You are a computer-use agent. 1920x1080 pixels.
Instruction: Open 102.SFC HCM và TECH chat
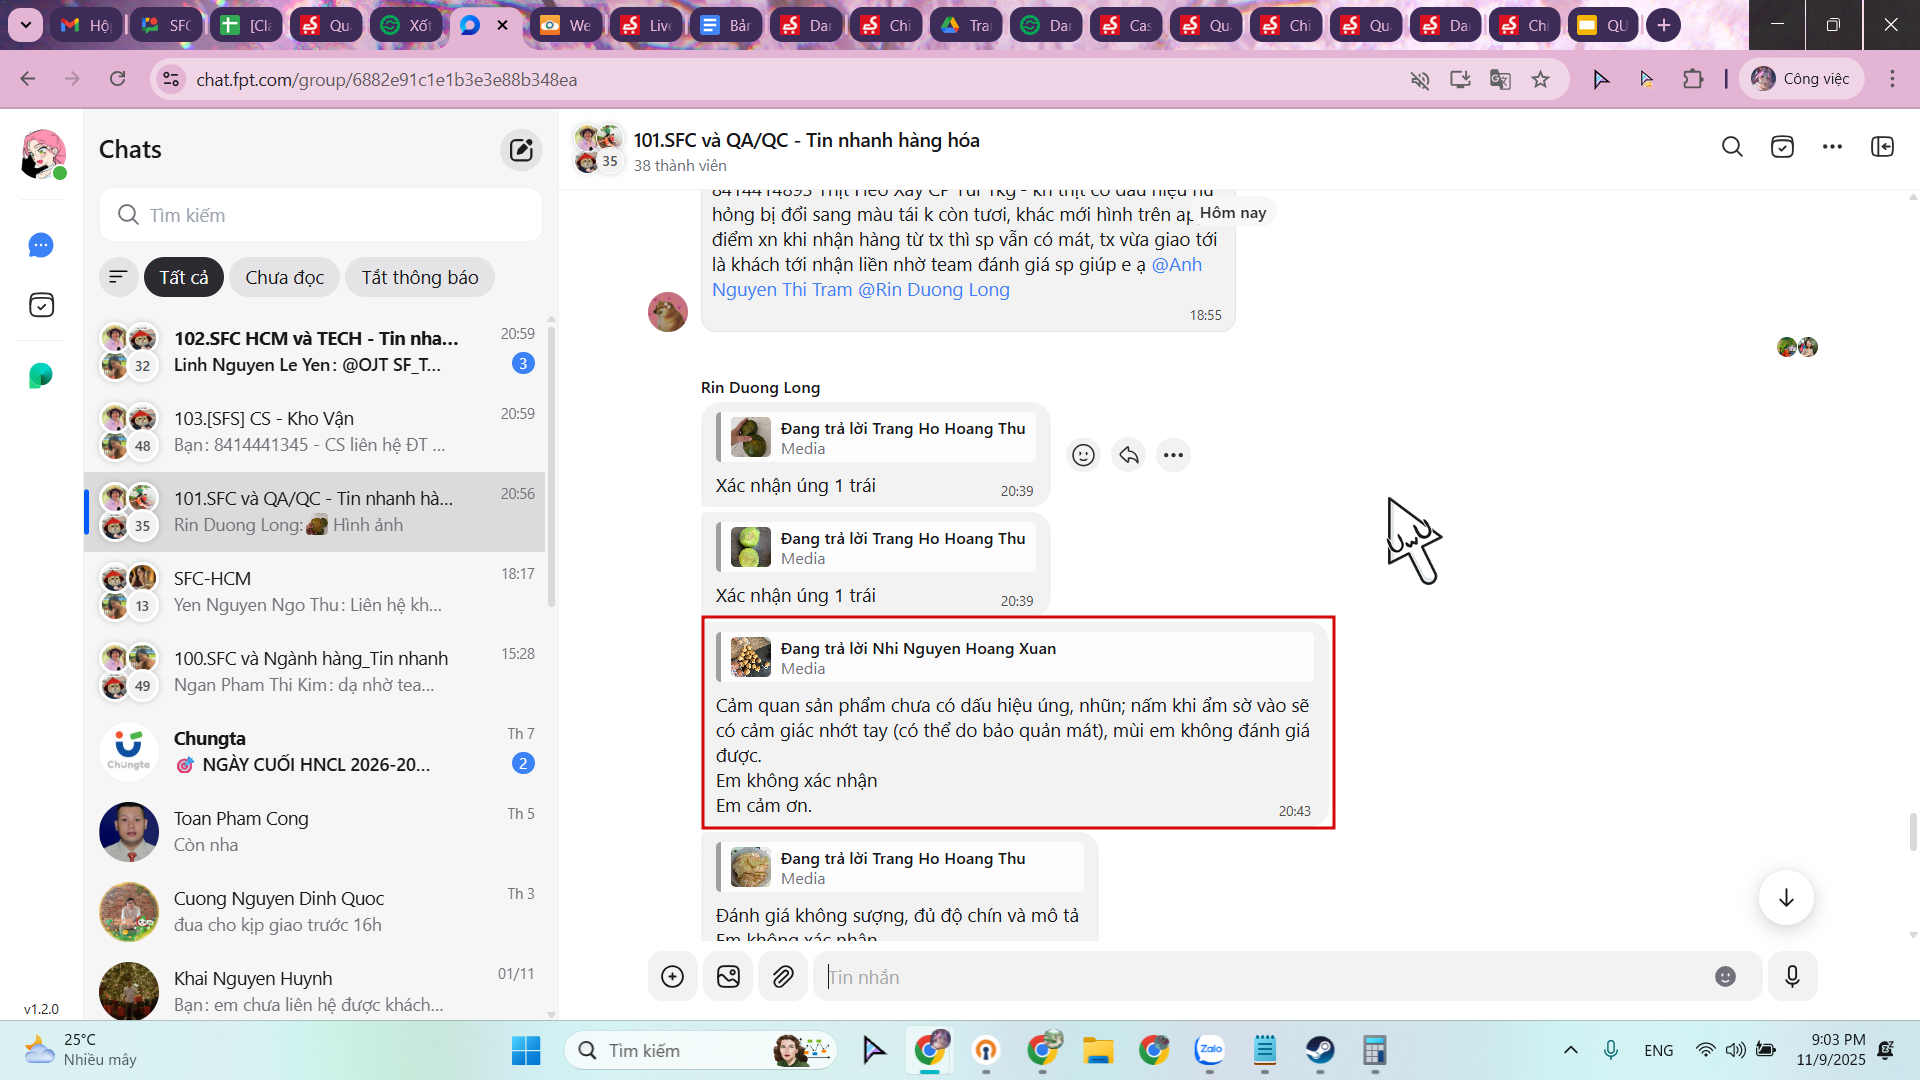click(x=315, y=352)
